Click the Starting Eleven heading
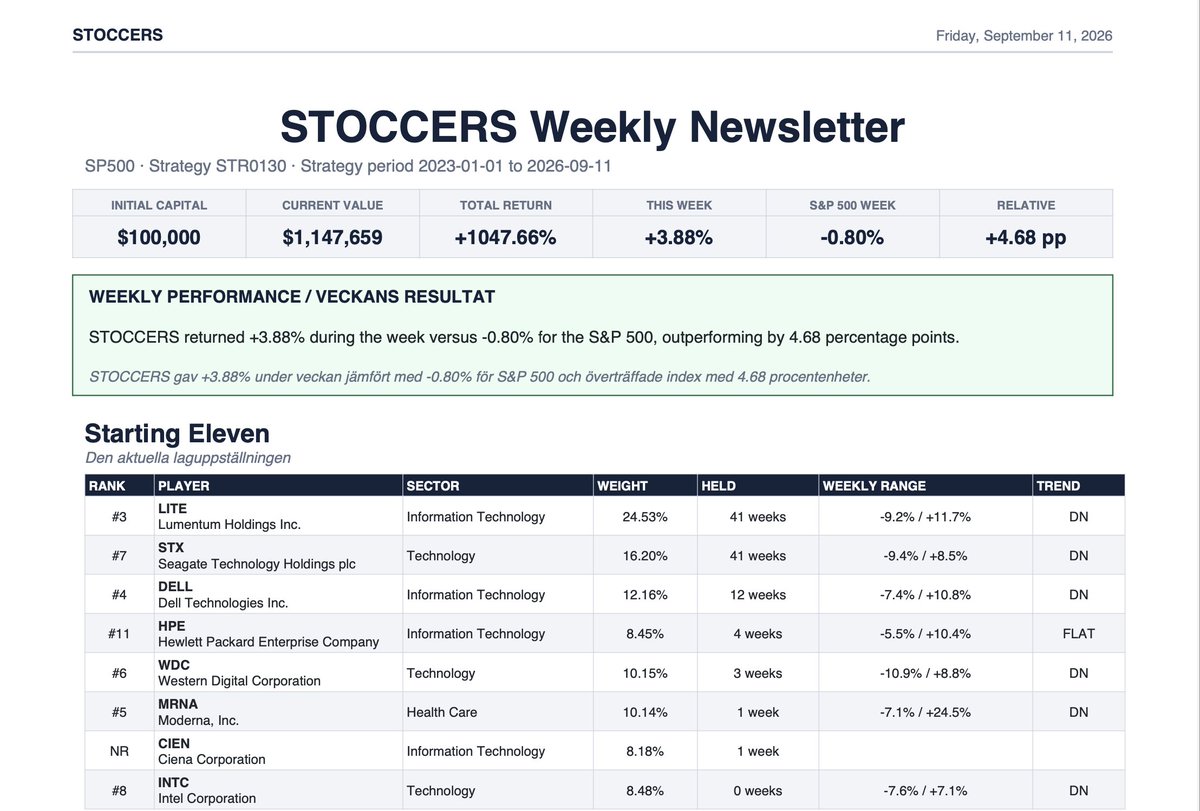This screenshot has height=811, width=1200. click(177, 433)
